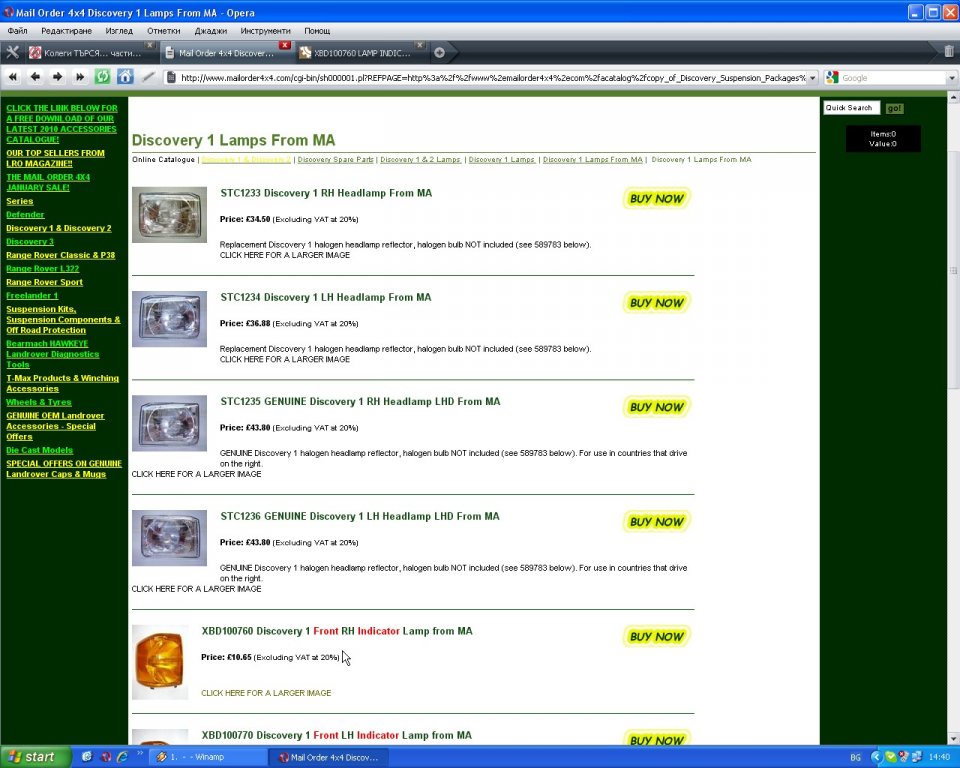Click the address bar URL field
This screenshot has height=768, width=960.
click(493, 78)
